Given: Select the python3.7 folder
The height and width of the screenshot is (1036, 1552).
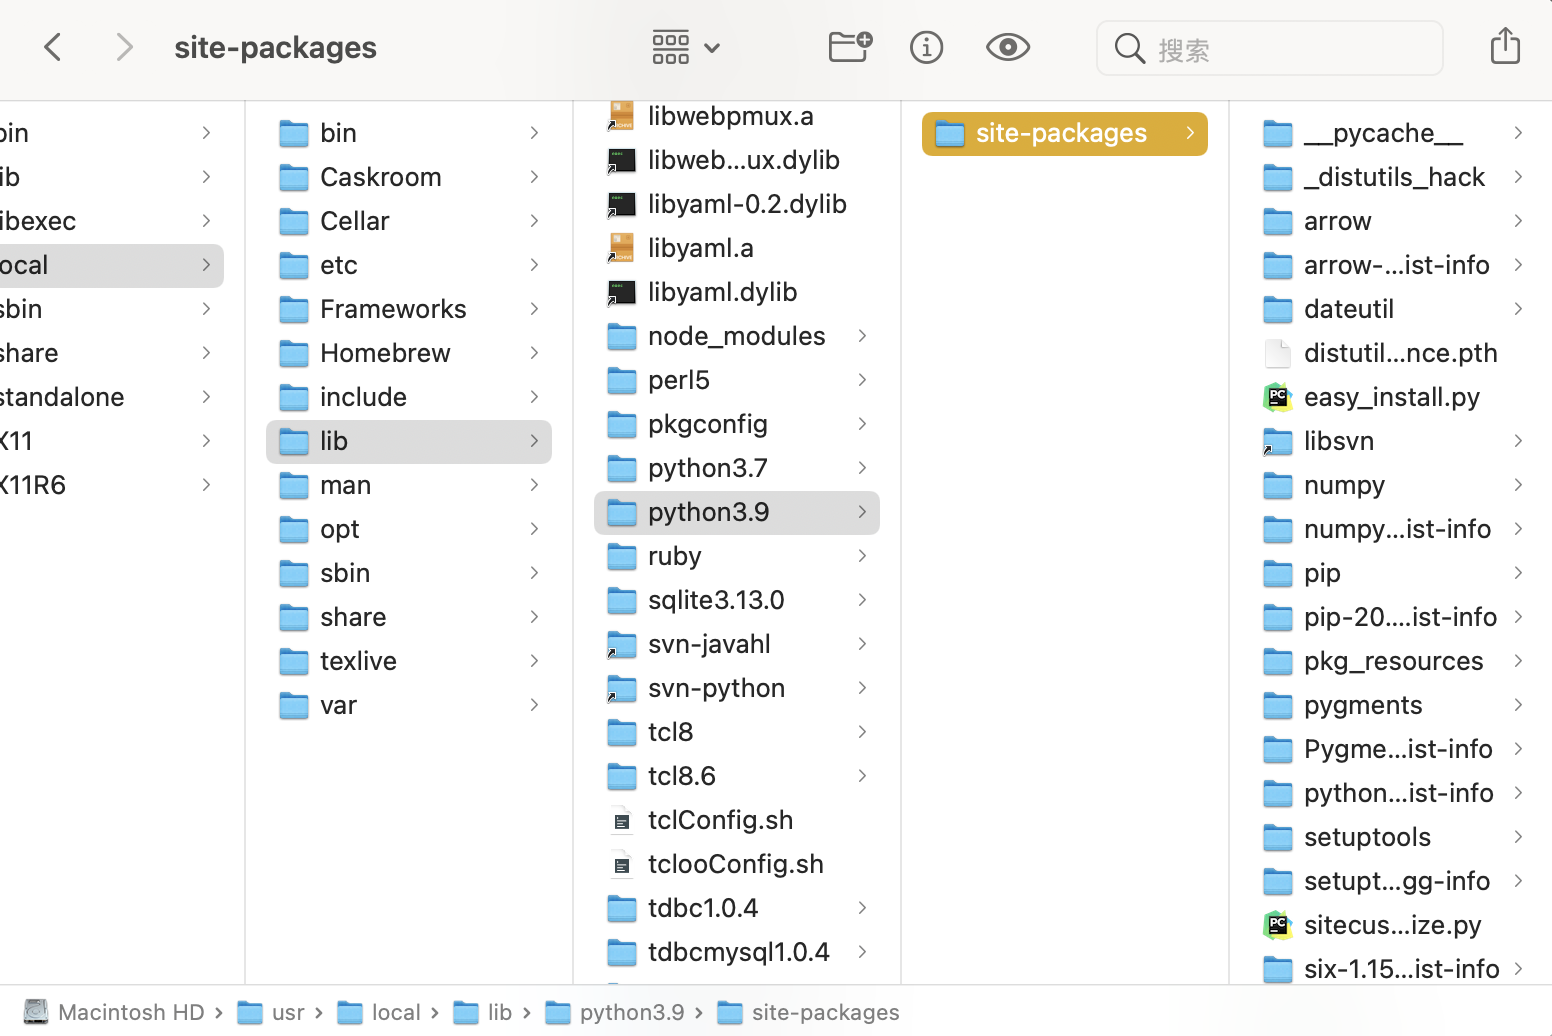Looking at the screenshot, I should coord(707,468).
